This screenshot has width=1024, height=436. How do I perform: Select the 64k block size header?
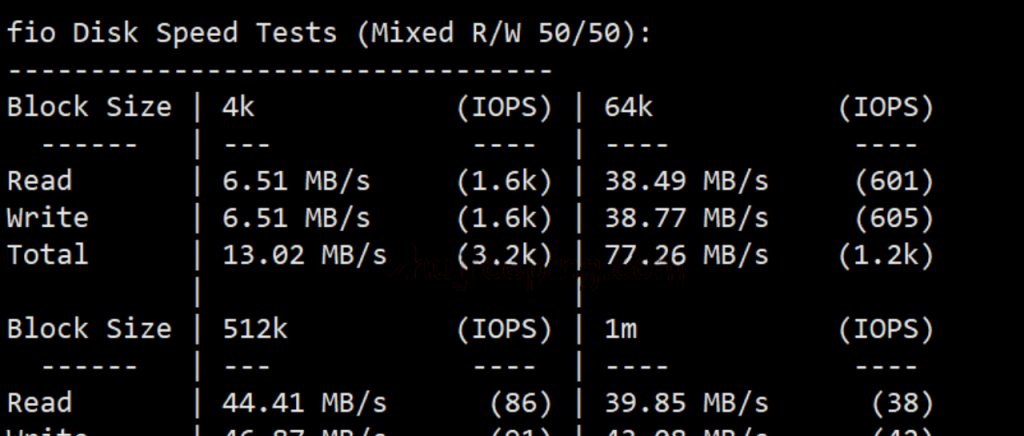pyautogui.click(x=628, y=107)
